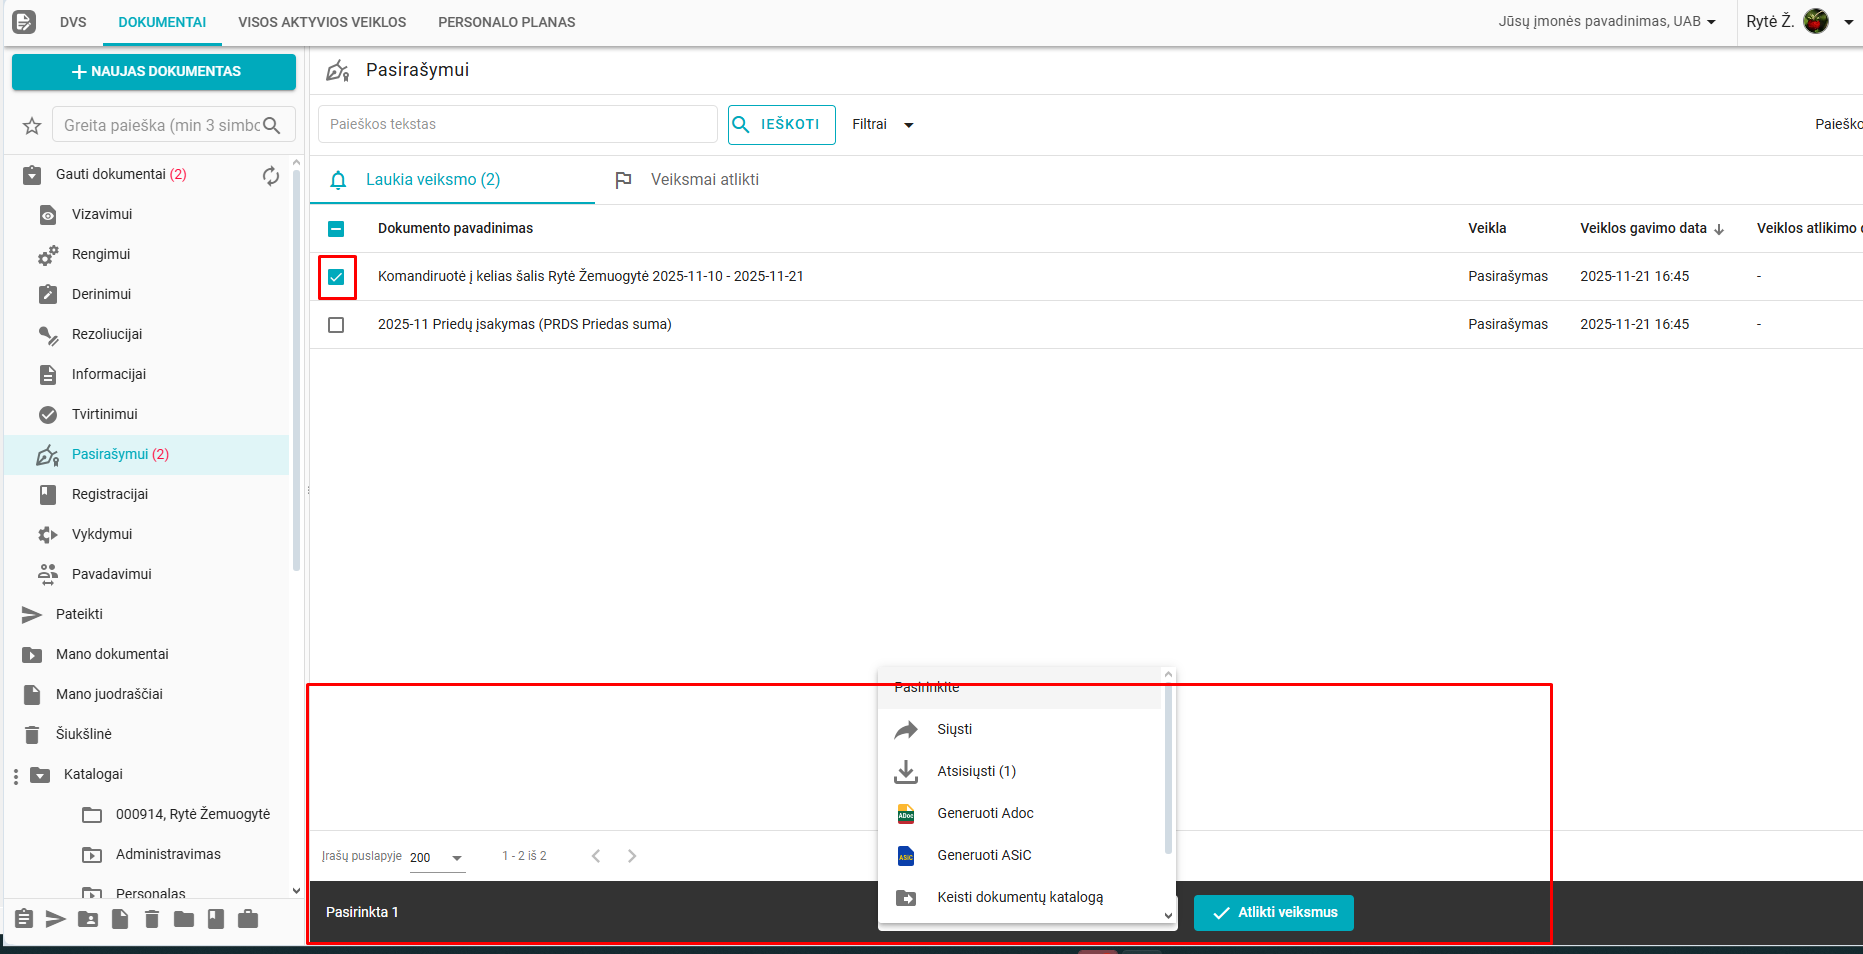Open the records per page dropdown
This screenshot has height=954, width=1863.
[437, 858]
